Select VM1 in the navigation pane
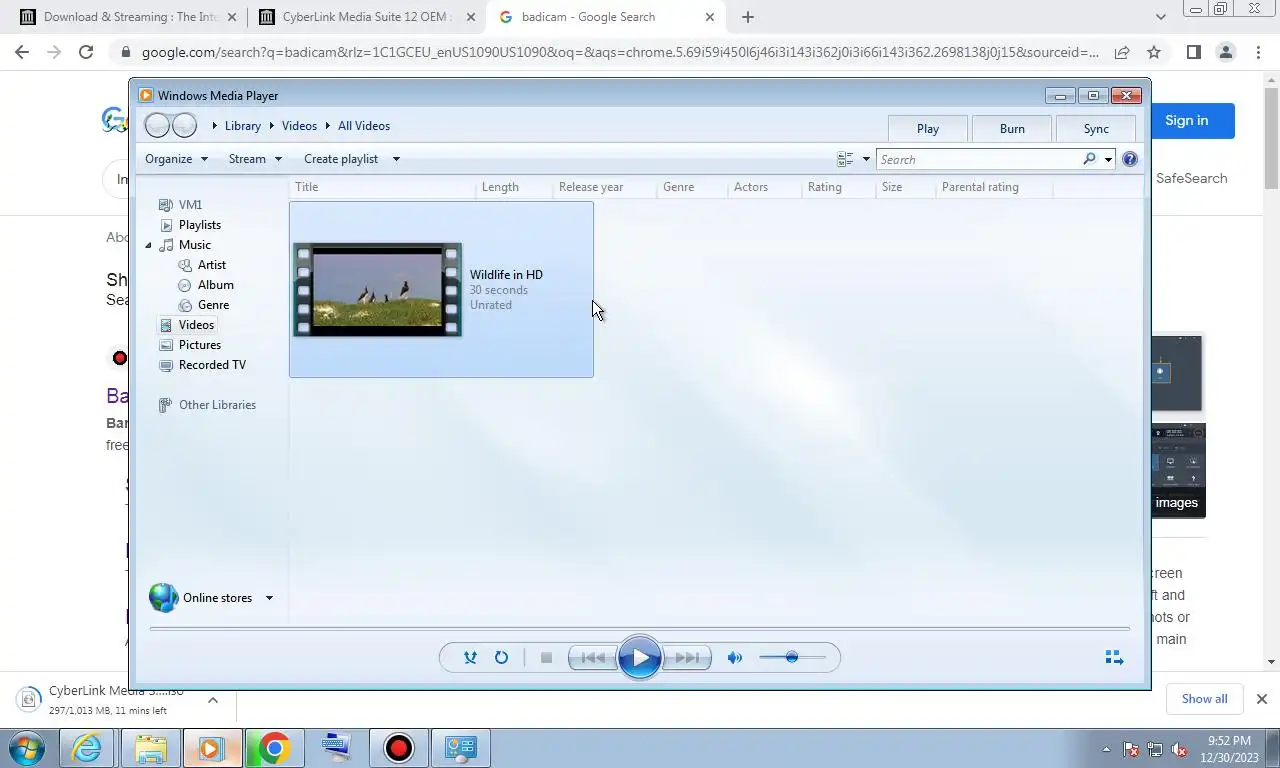1280x768 pixels. [190, 205]
